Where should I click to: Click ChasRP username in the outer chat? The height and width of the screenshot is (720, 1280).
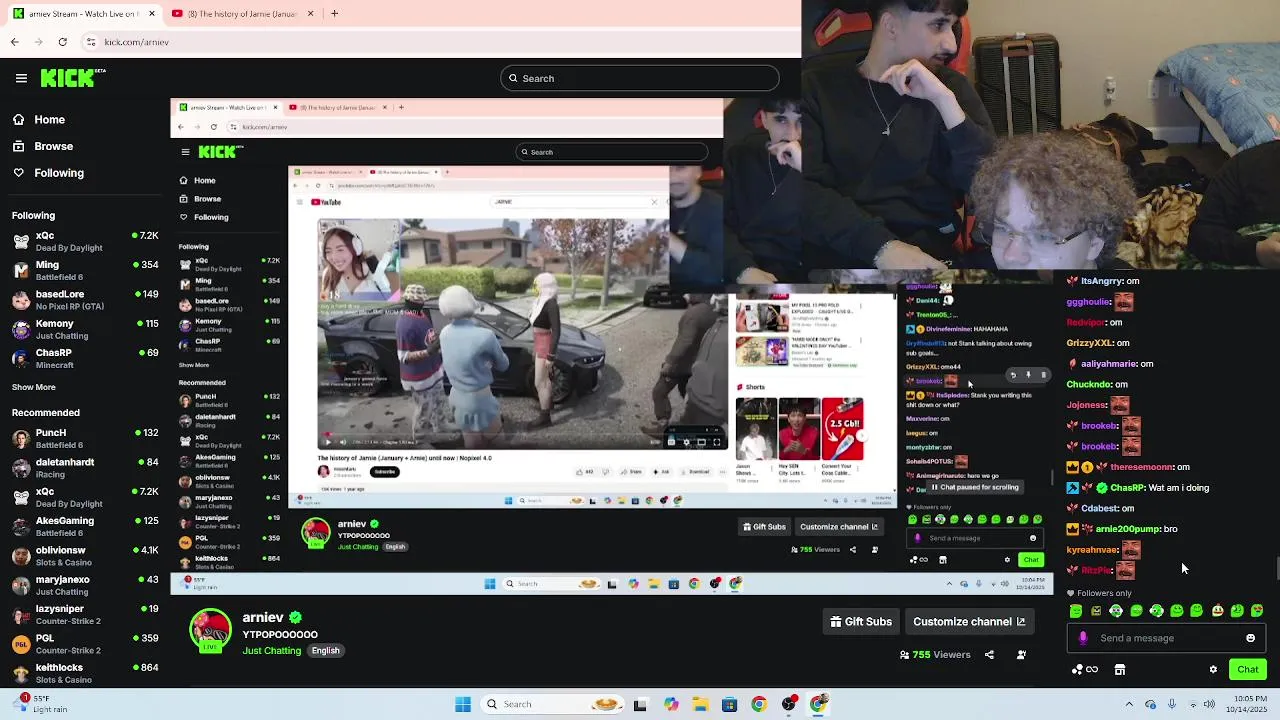(1127, 488)
